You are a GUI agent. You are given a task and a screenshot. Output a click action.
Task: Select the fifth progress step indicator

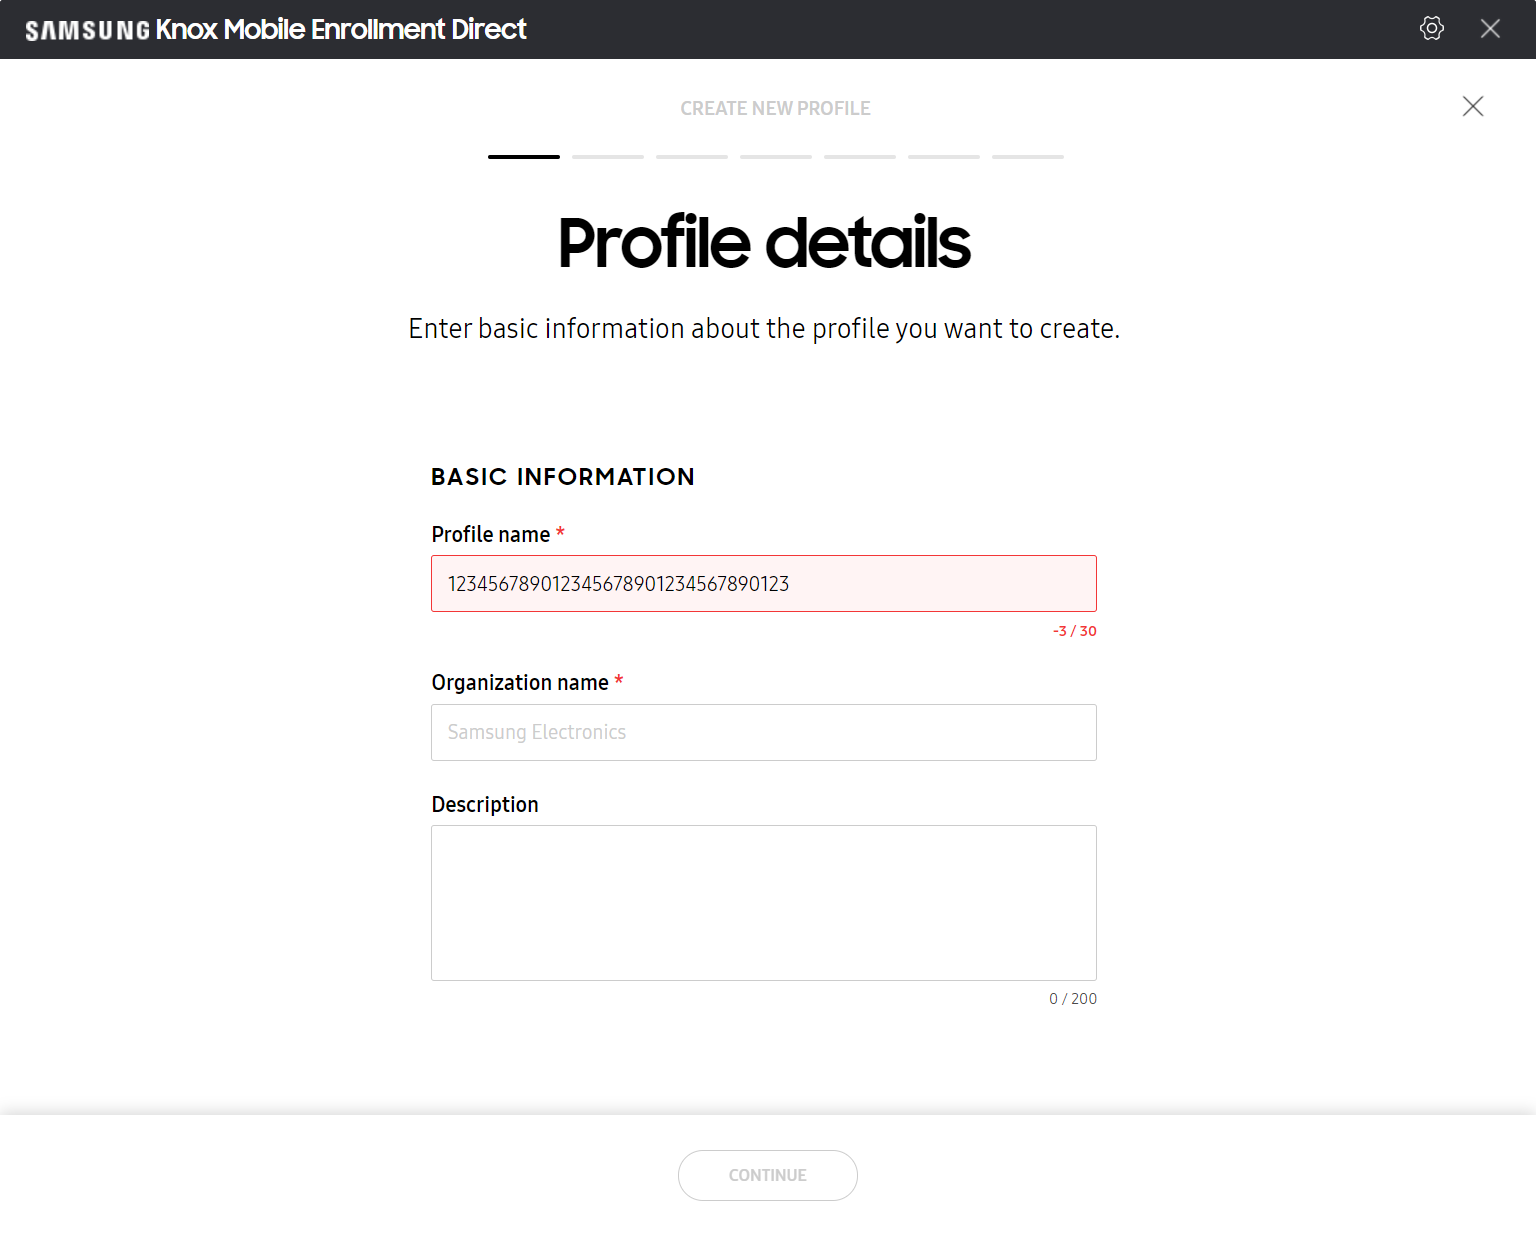coord(860,157)
